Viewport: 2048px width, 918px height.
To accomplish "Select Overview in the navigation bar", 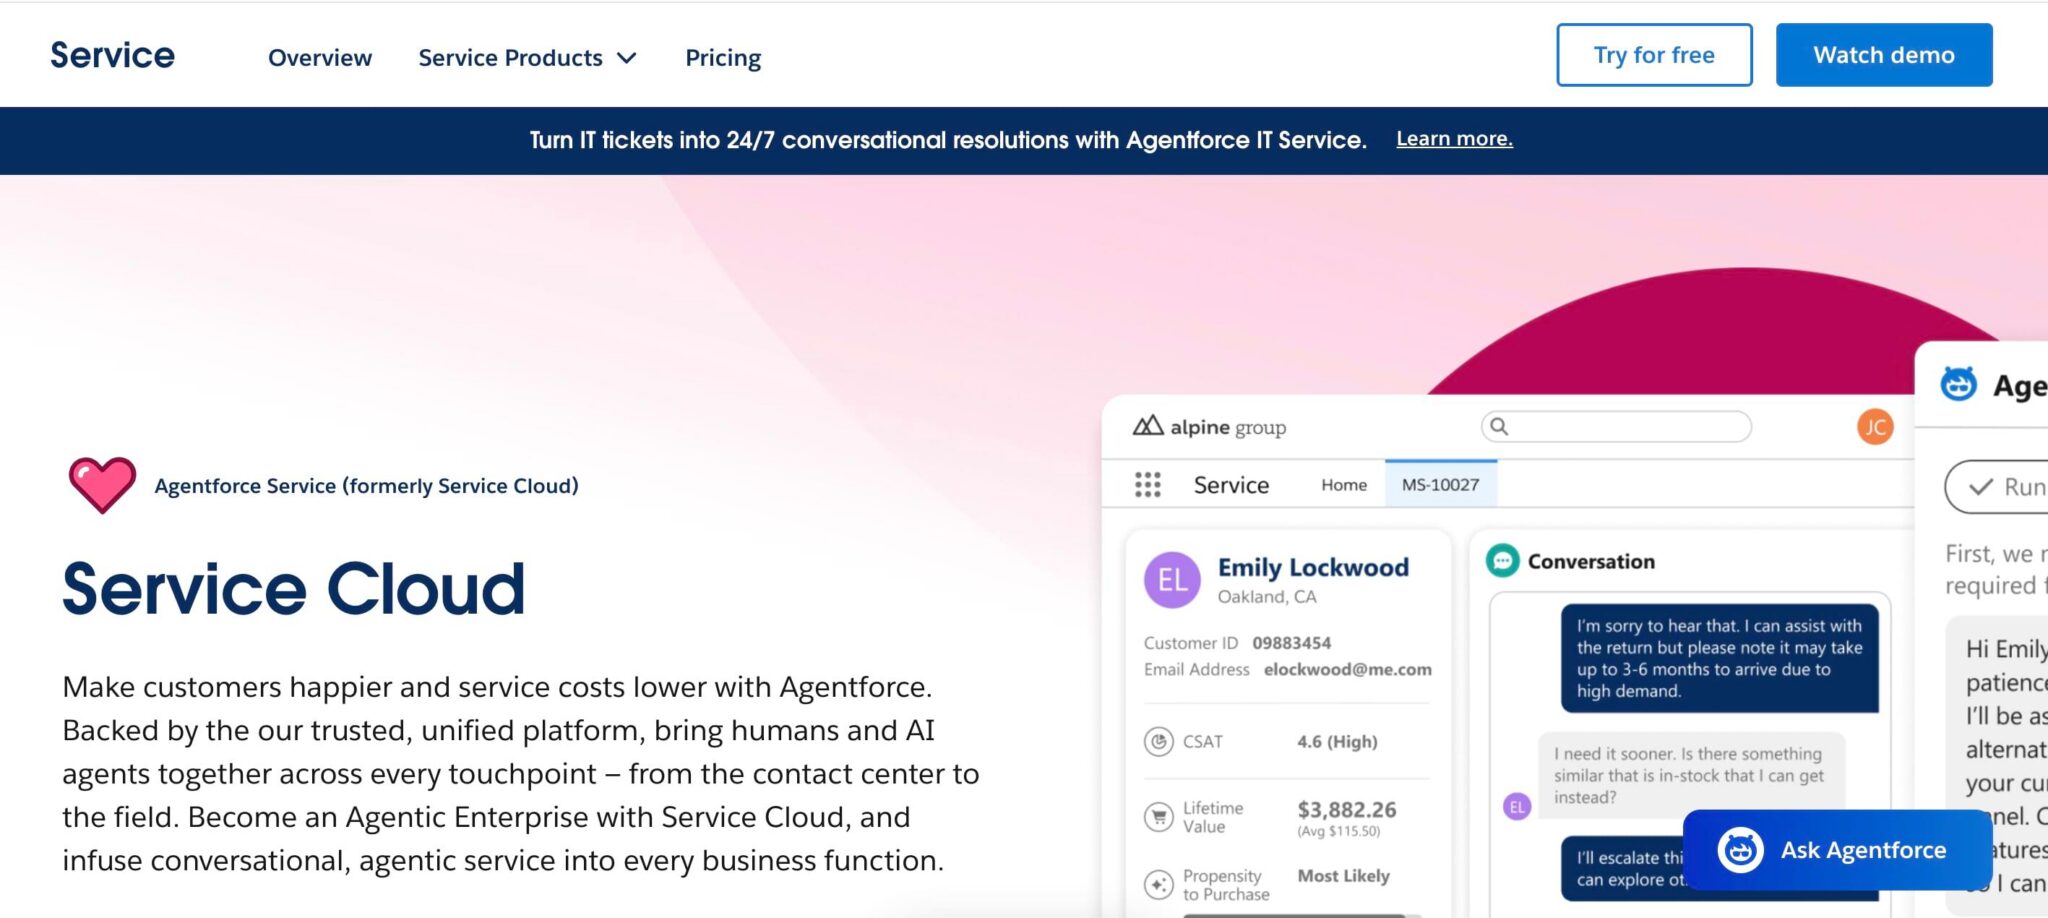I will (318, 58).
